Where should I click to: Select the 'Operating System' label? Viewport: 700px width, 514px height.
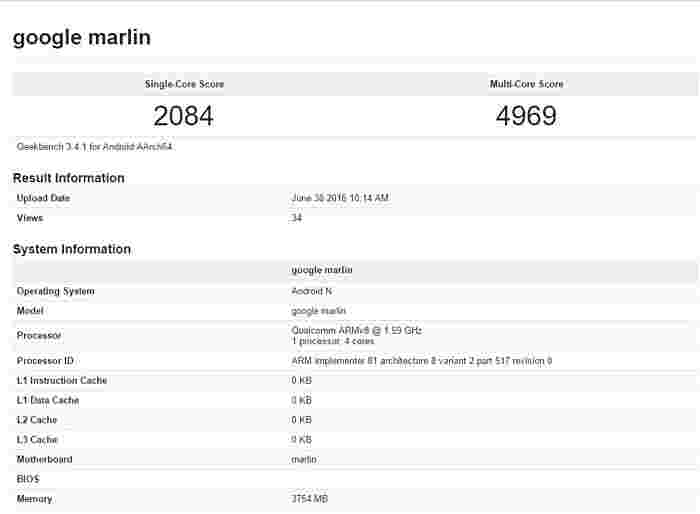[x=55, y=291]
